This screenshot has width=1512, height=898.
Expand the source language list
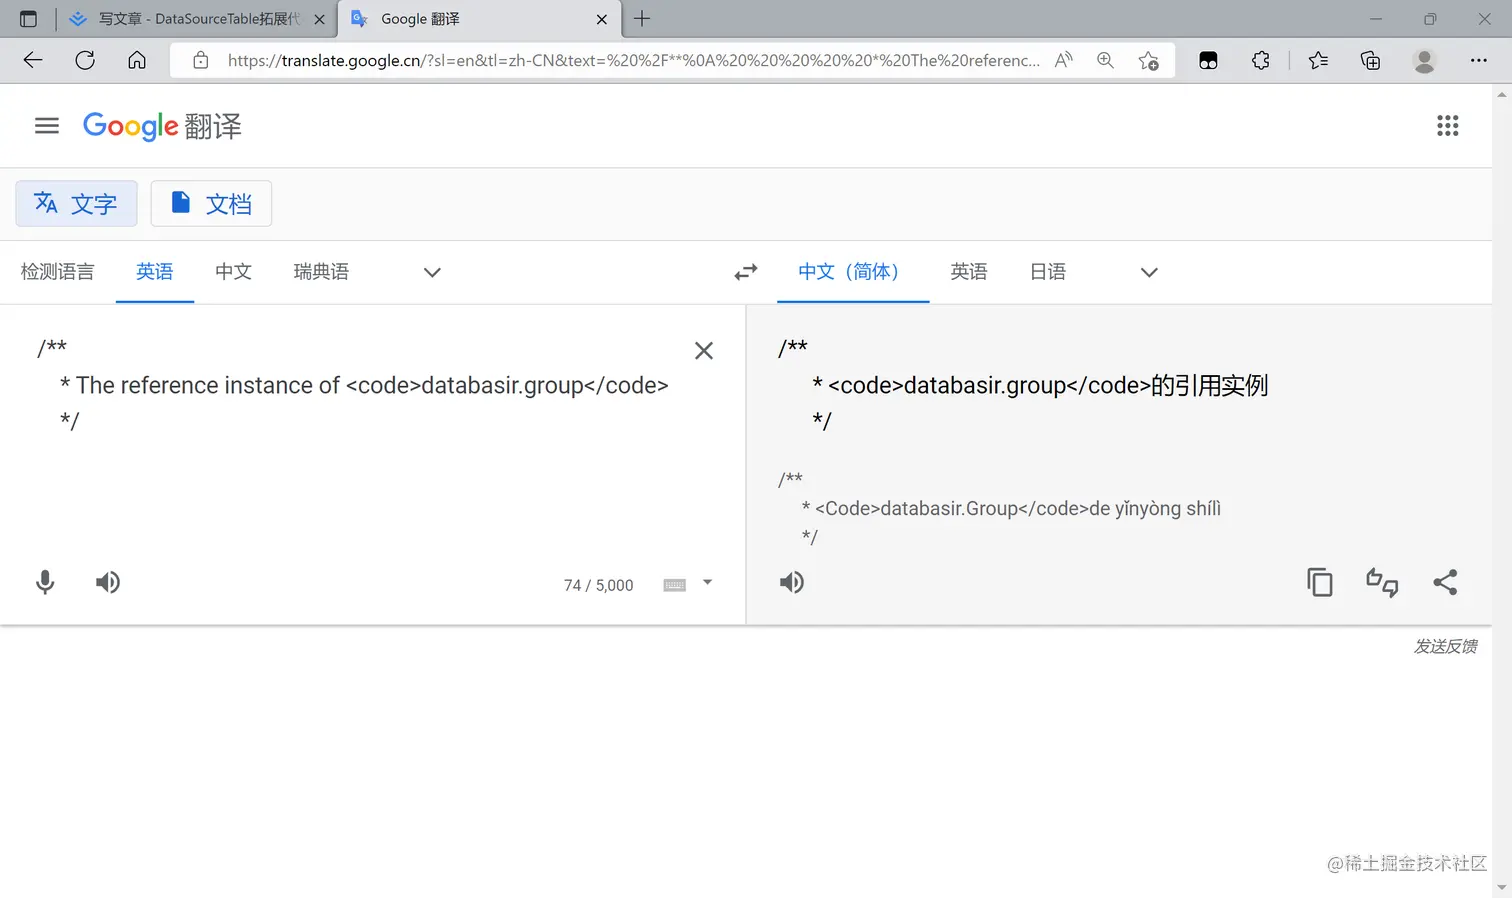coord(432,272)
